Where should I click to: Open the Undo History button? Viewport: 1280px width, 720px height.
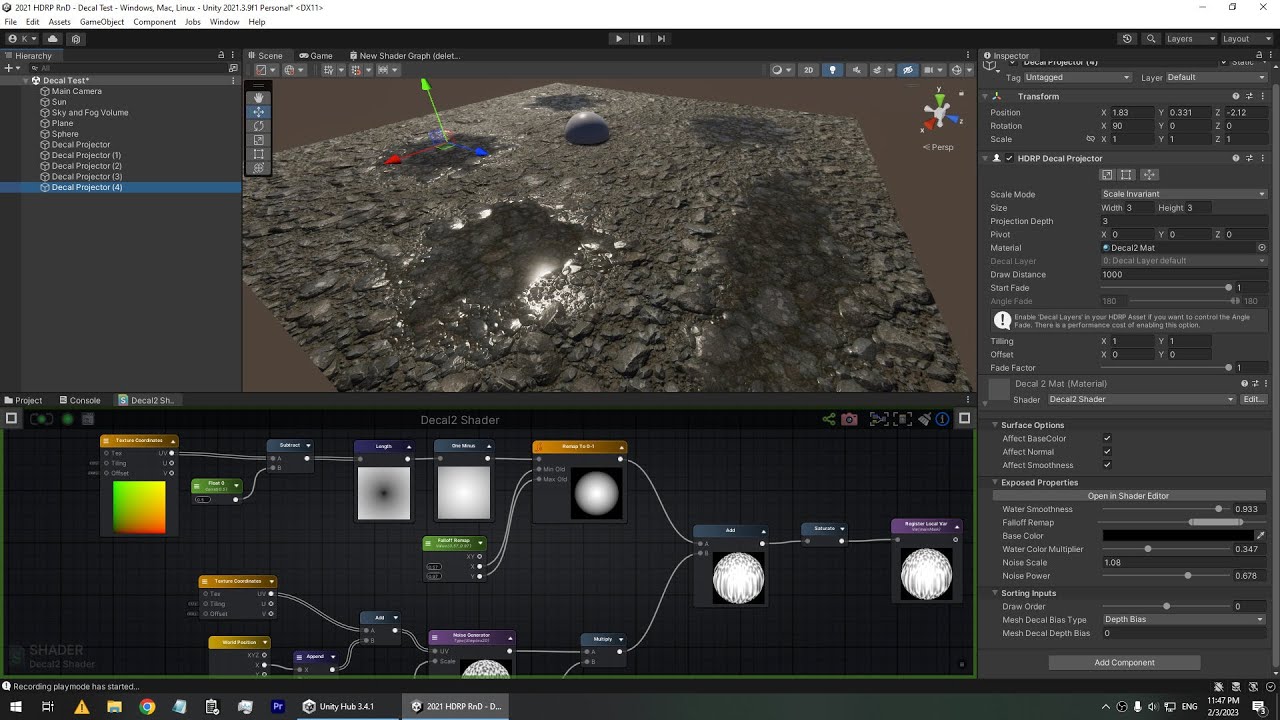(x=1127, y=39)
